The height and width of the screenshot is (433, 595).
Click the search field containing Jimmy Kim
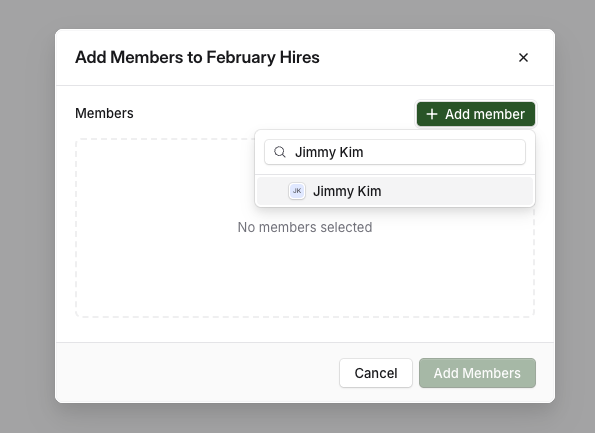(395, 152)
